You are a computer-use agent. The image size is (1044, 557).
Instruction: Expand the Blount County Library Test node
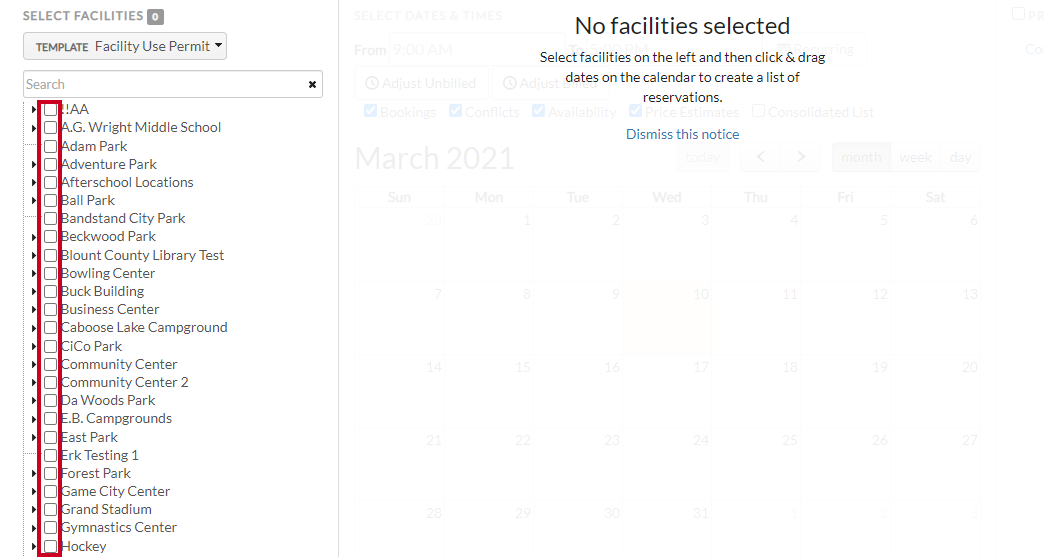pos(33,256)
